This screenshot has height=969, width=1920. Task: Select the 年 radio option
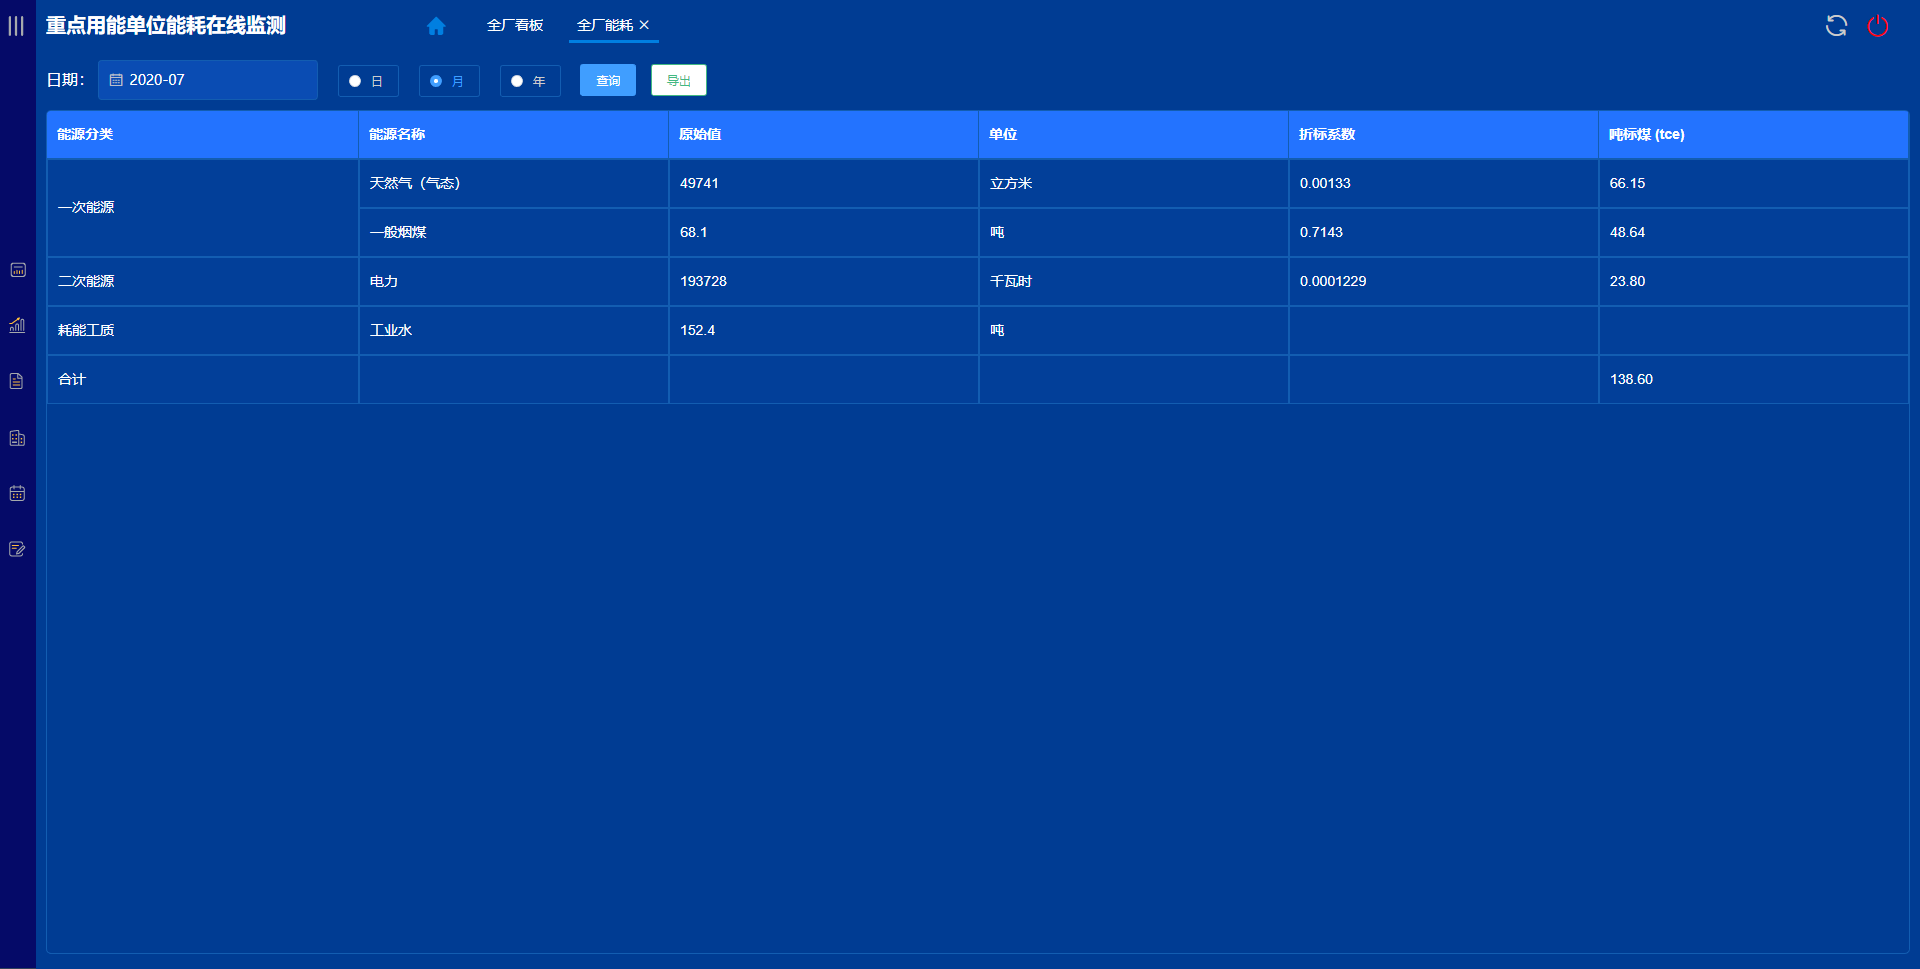click(530, 81)
